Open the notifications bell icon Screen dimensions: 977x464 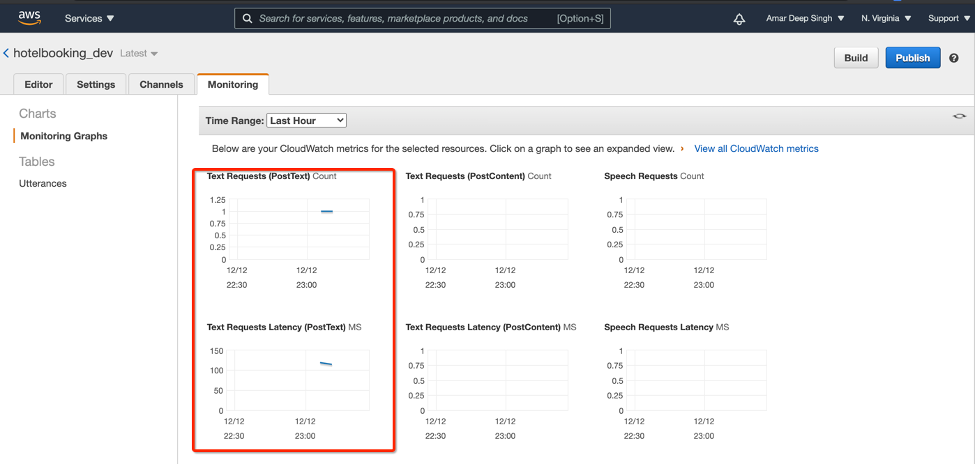click(740, 19)
